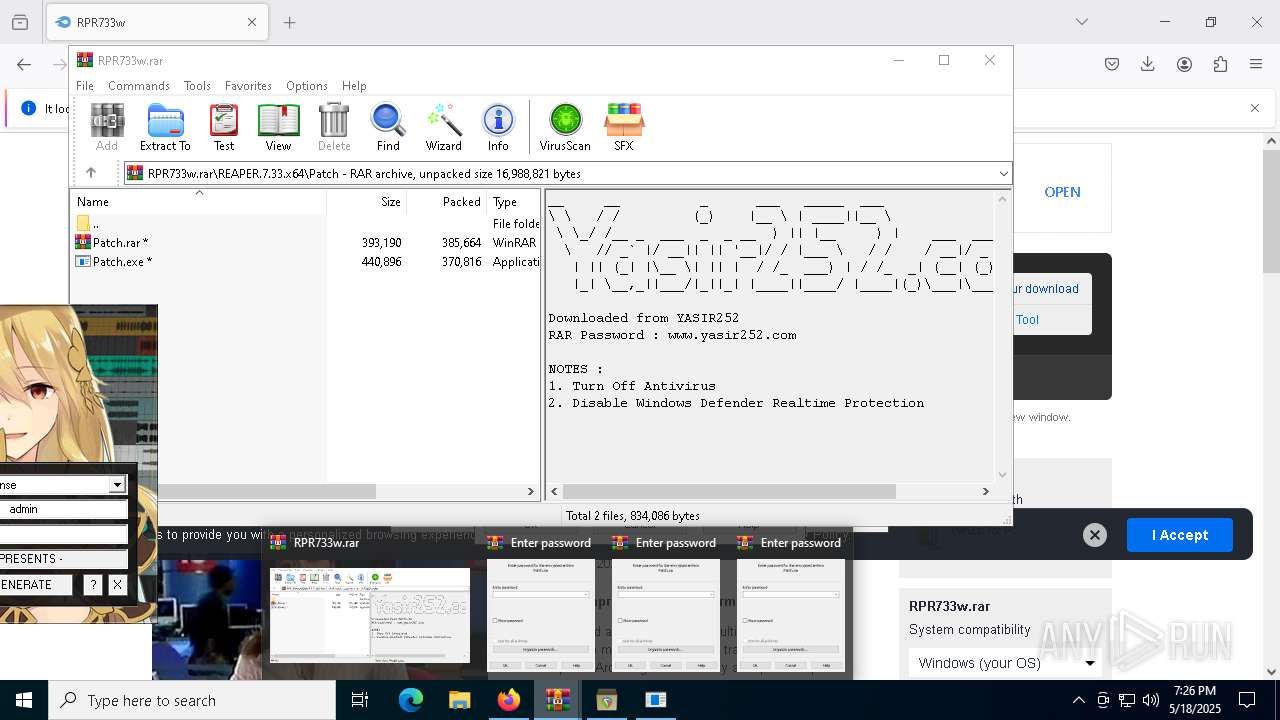Open the browser list all tabs chevron
This screenshot has height=720, width=1280.
tap(1081, 22)
